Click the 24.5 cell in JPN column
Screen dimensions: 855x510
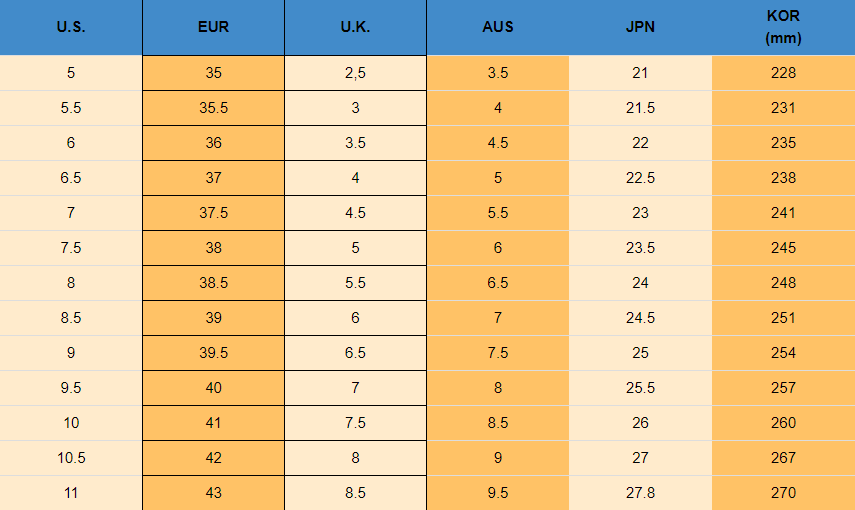click(640, 318)
